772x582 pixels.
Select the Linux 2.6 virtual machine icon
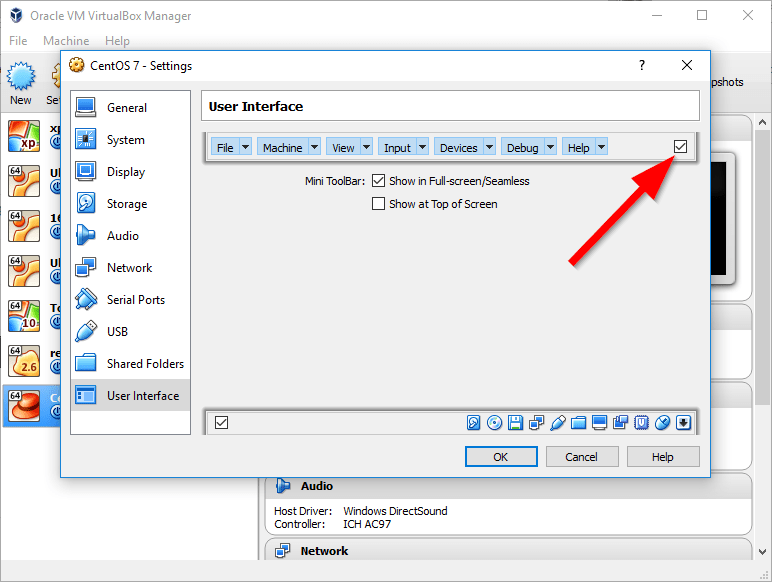[x=24, y=361]
